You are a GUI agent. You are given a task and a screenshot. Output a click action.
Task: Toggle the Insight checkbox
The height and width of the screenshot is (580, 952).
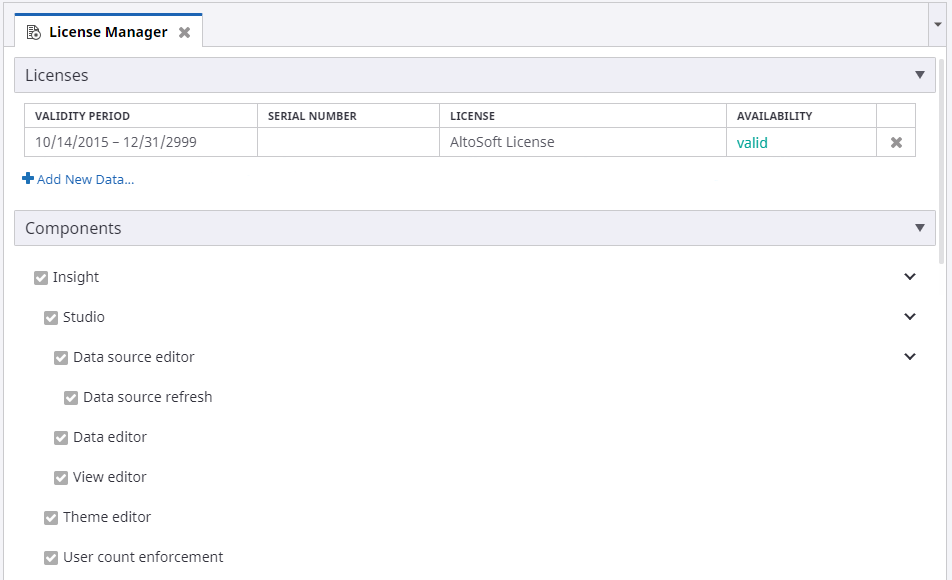[41, 278]
